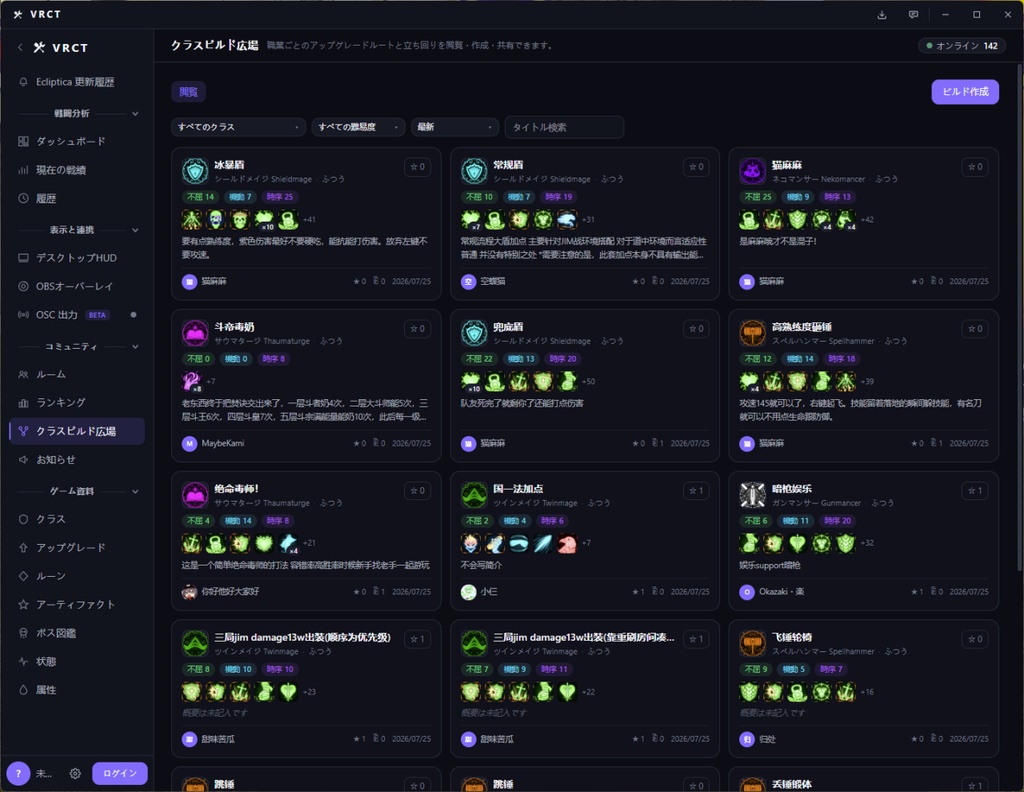Click first upgrade icon on 国一法加点 card
The image size is (1024, 792).
click(x=470, y=543)
